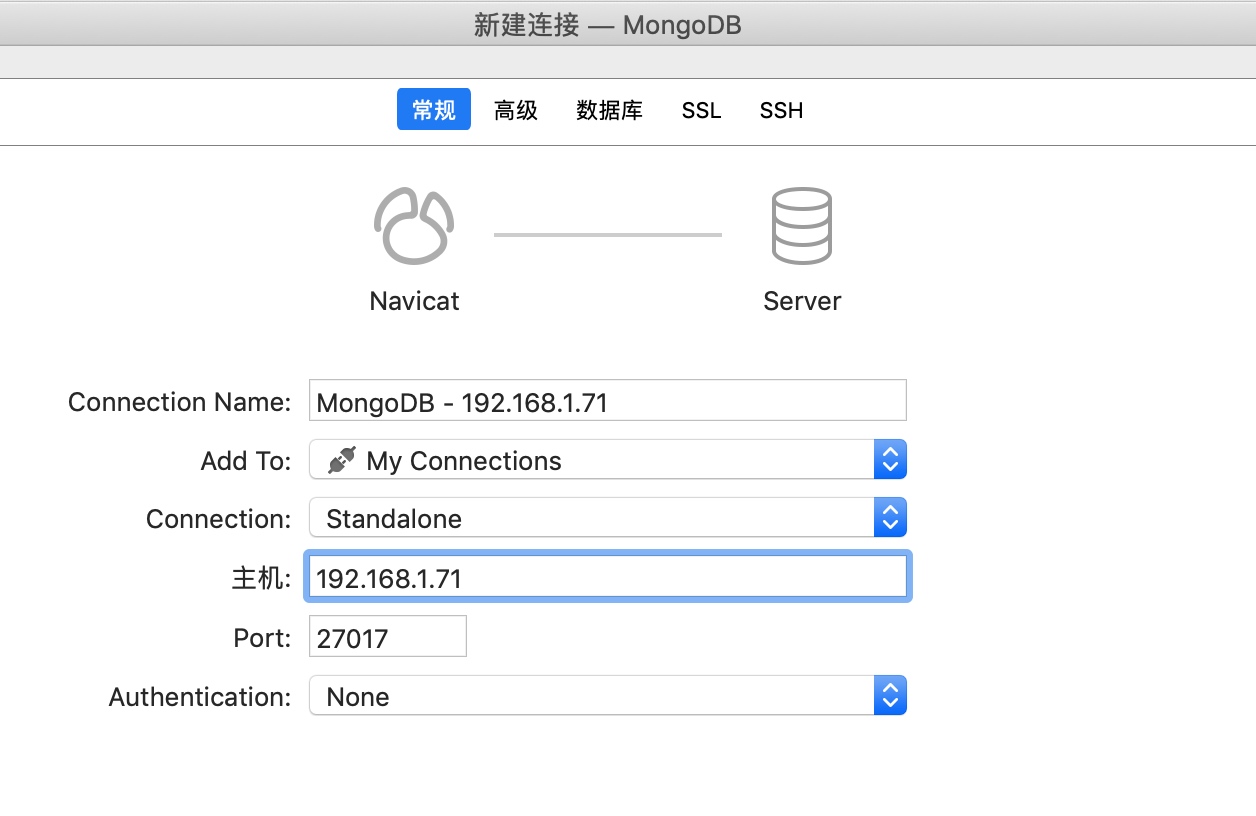
Task: Click the connector line between Navicat and Server
Action: pyautogui.click(x=607, y=235)
